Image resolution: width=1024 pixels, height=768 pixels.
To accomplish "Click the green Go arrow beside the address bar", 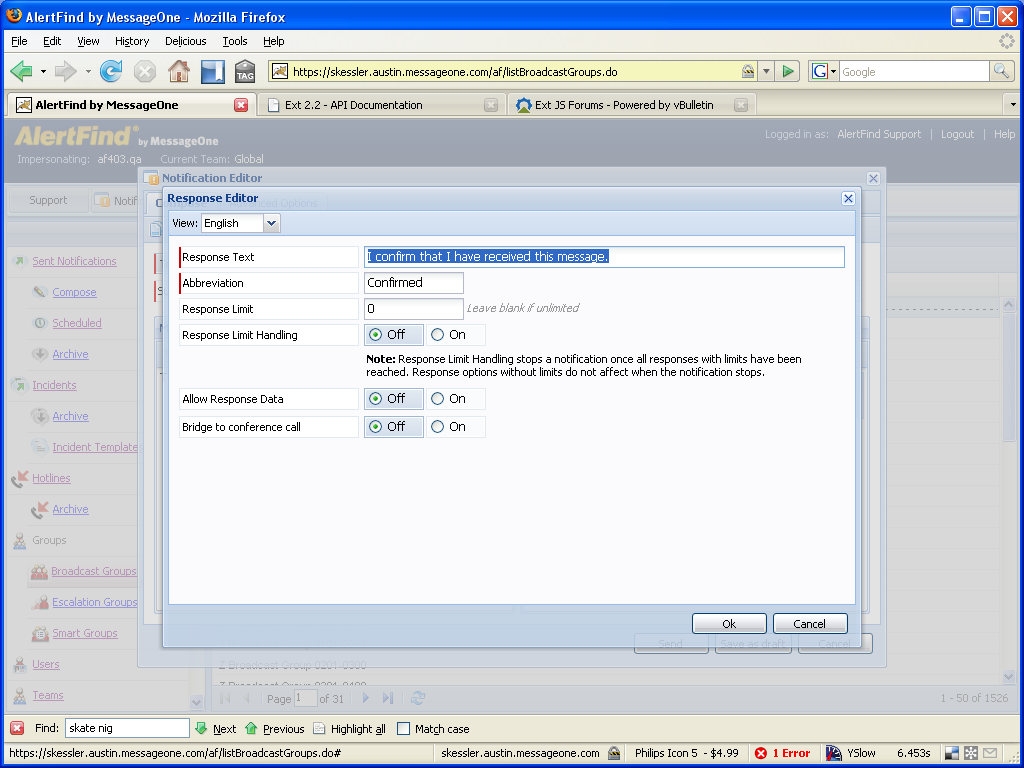I will click(x=788, y=71).
